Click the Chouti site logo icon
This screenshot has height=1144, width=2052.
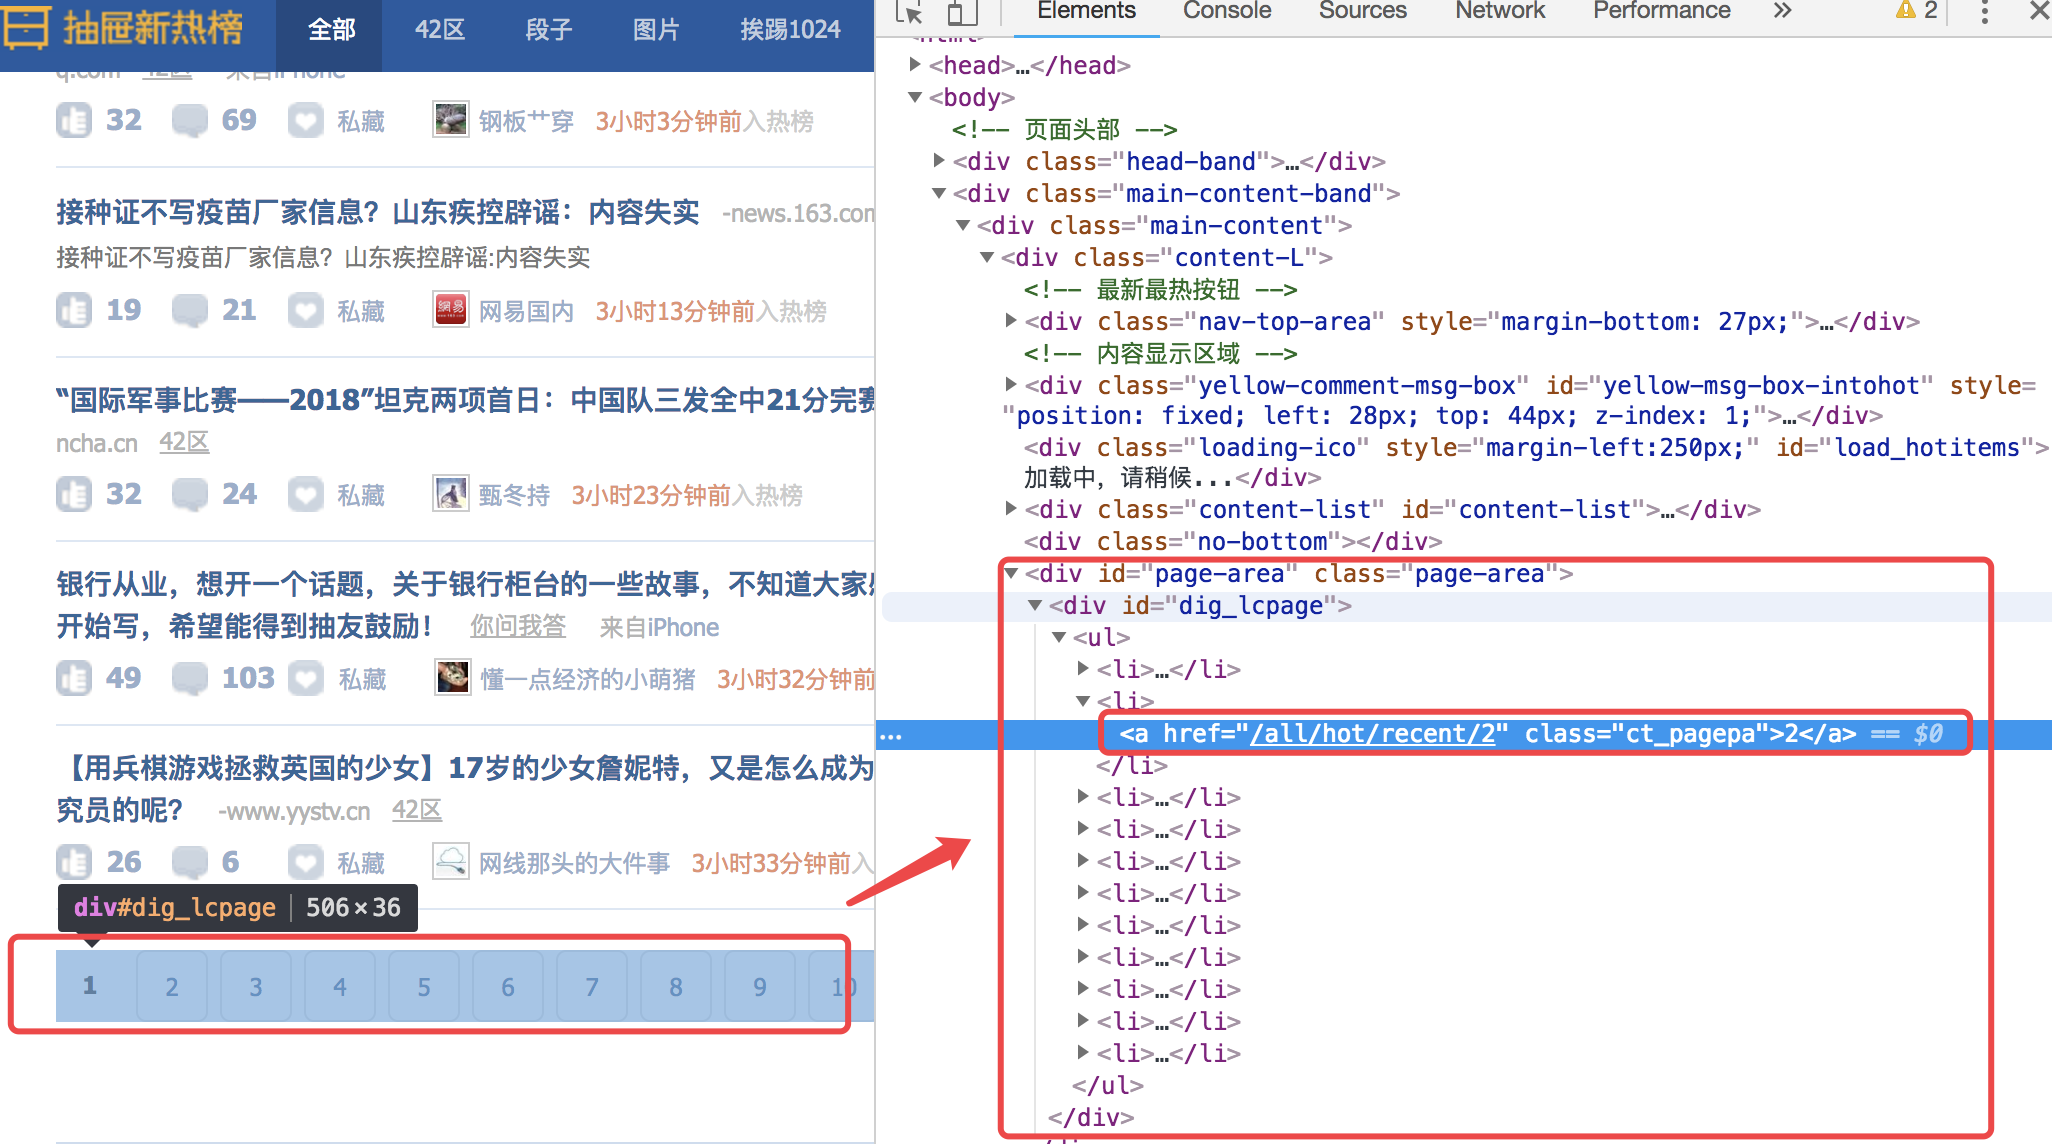point(26,28)
